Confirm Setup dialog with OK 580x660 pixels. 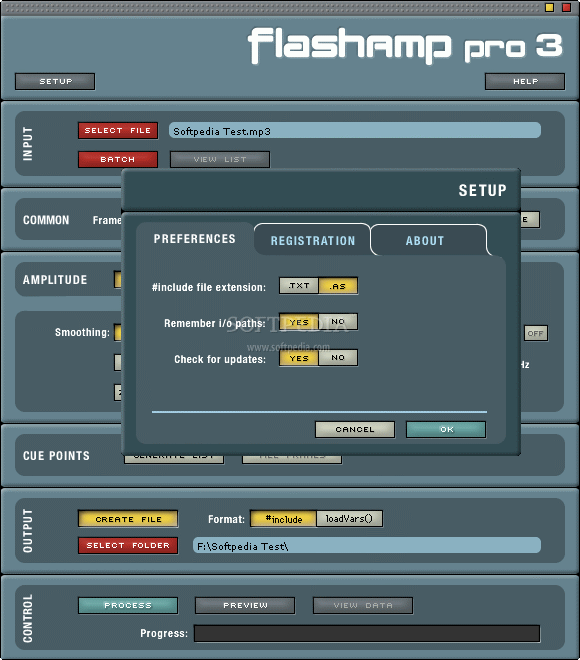[446, 429]
